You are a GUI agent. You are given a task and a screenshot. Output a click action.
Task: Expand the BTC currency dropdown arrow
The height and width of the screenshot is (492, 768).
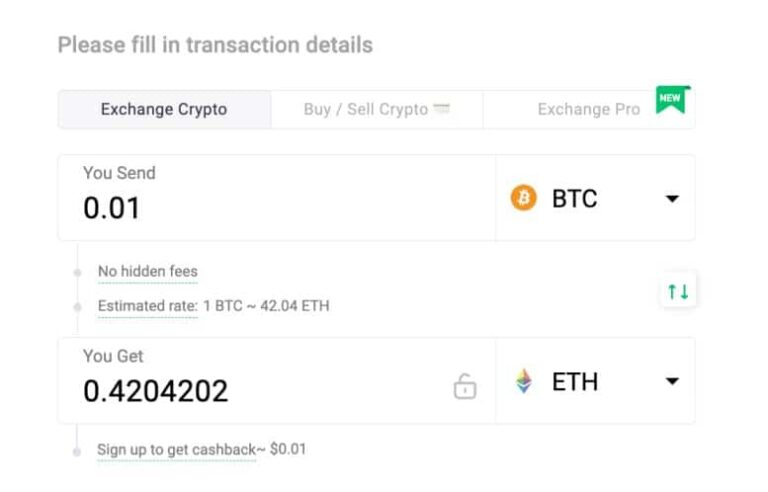coord(672,198)
